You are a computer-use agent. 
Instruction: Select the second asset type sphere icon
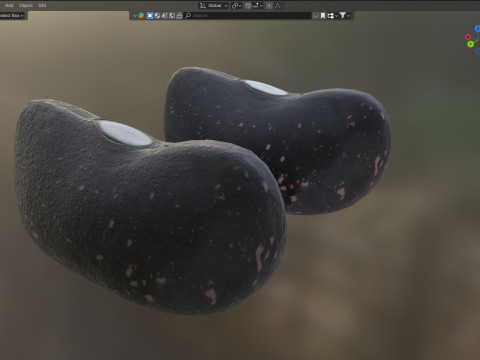157,16
